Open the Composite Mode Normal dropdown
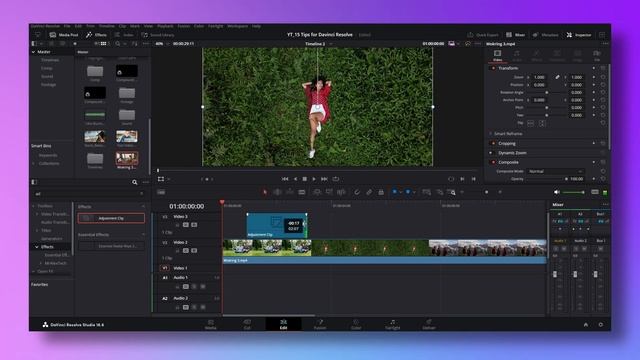Image resolution: width=640 pixels, height=360 pixels. pos(555,171)
